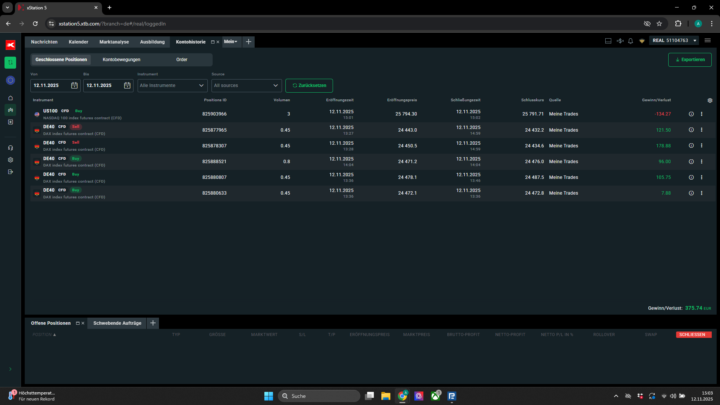Select the Kontobewegungen sub-tab
The width and height of the screenshot is (720, 405).
(x=122, y=60)
